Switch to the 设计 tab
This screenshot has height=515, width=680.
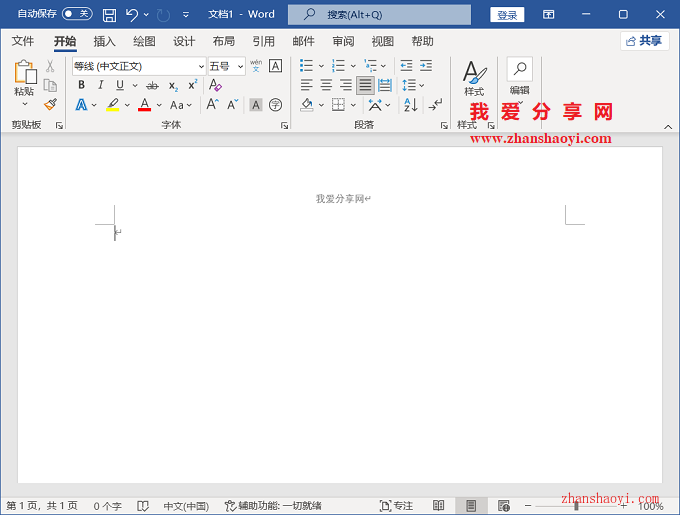[184, 41]
